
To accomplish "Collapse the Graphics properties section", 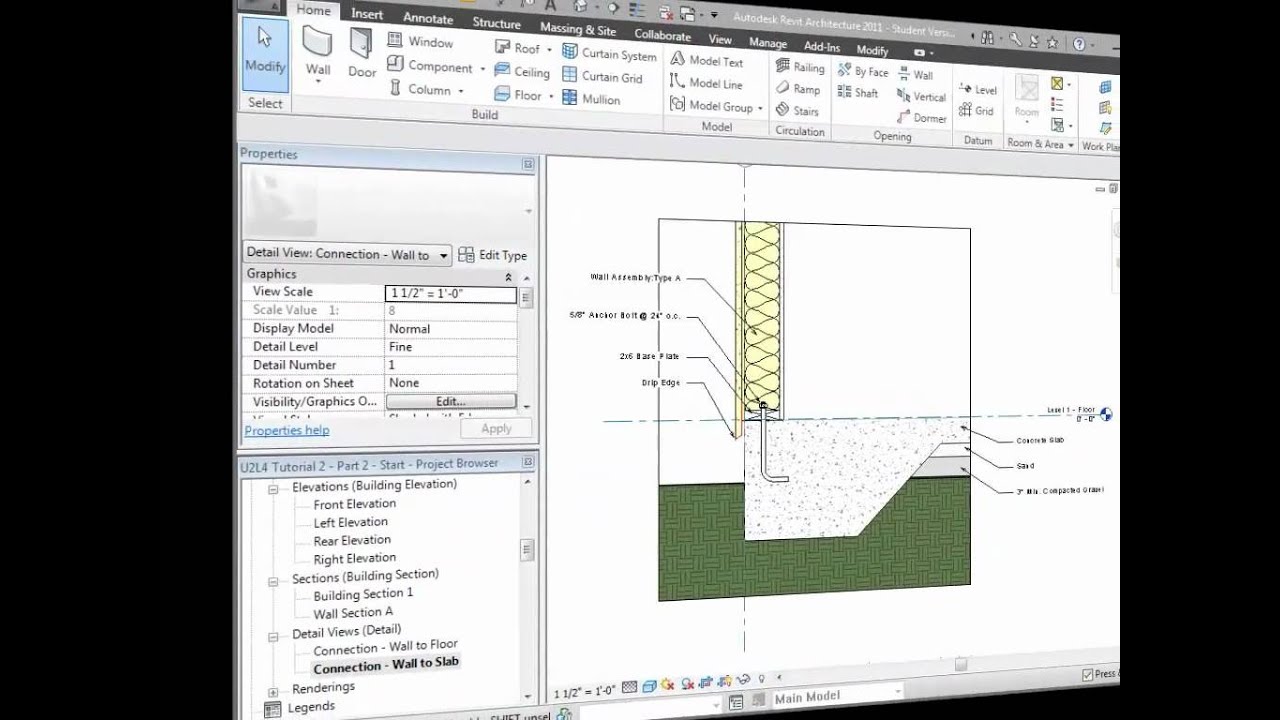I will click(509, 277).
